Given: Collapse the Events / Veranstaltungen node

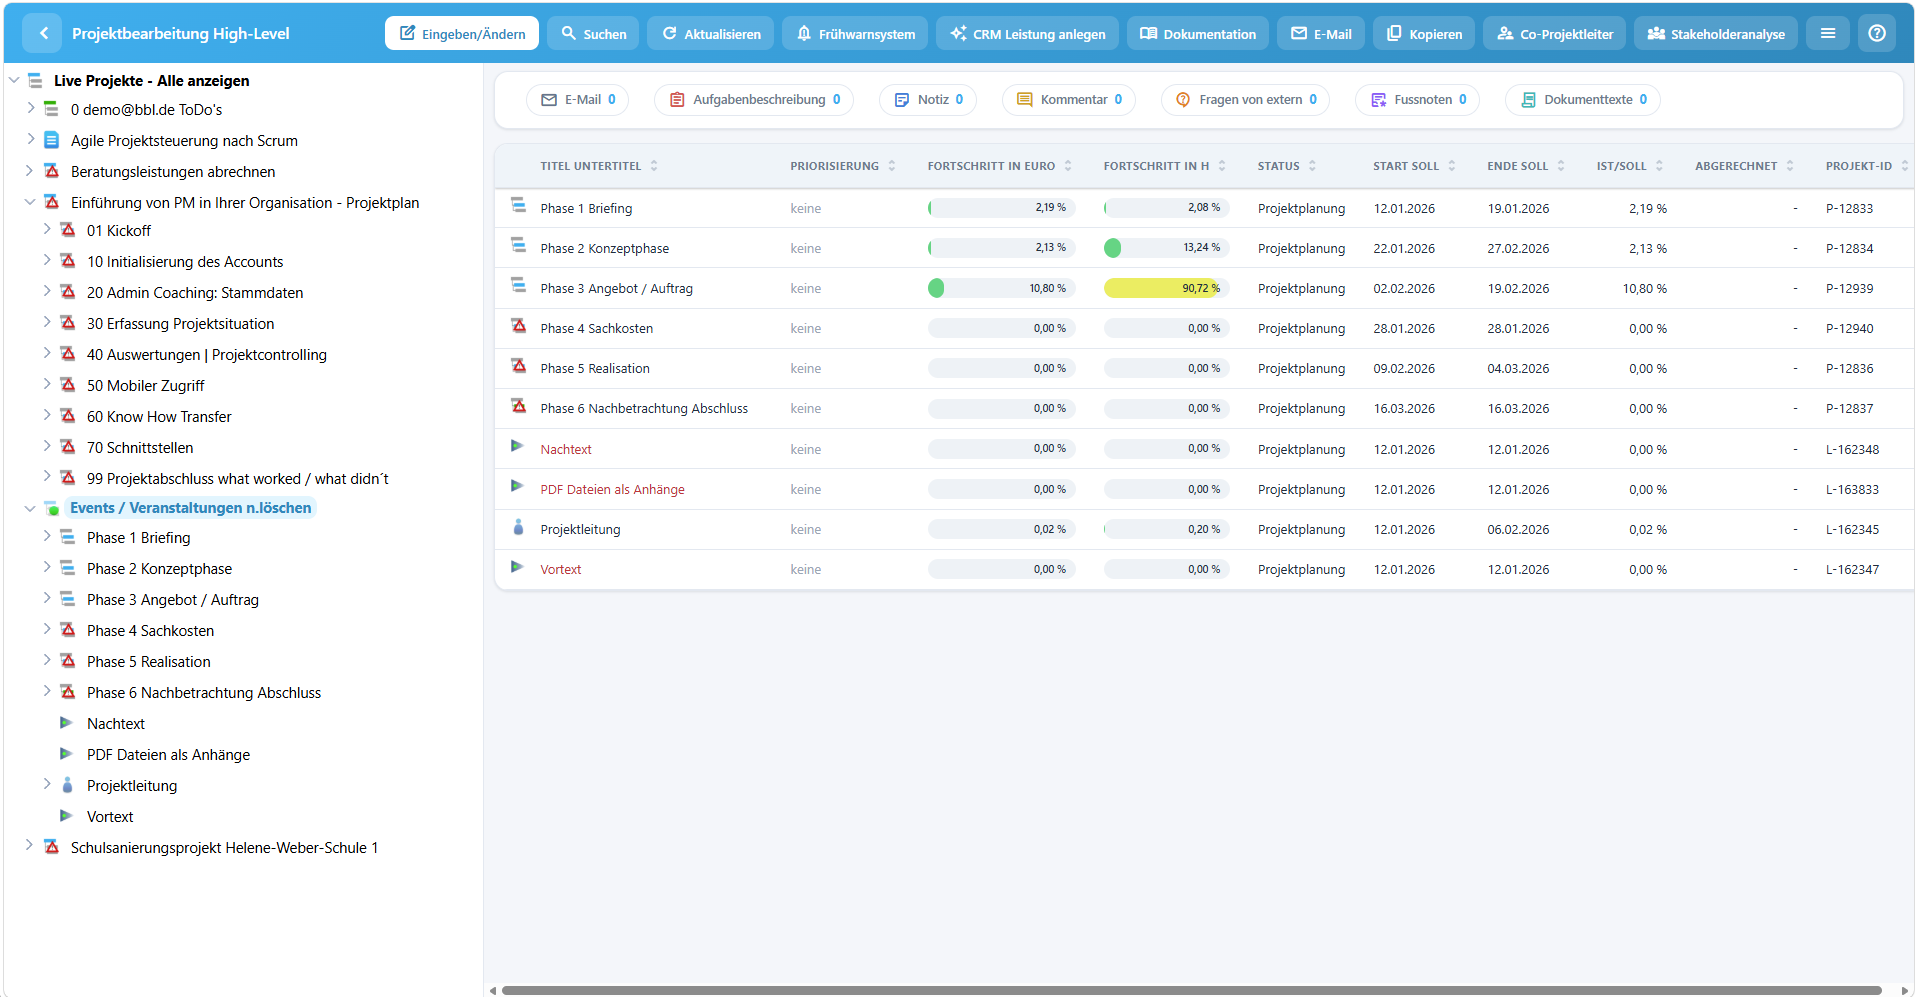Looking at the screenshot, I should (30, 507).
